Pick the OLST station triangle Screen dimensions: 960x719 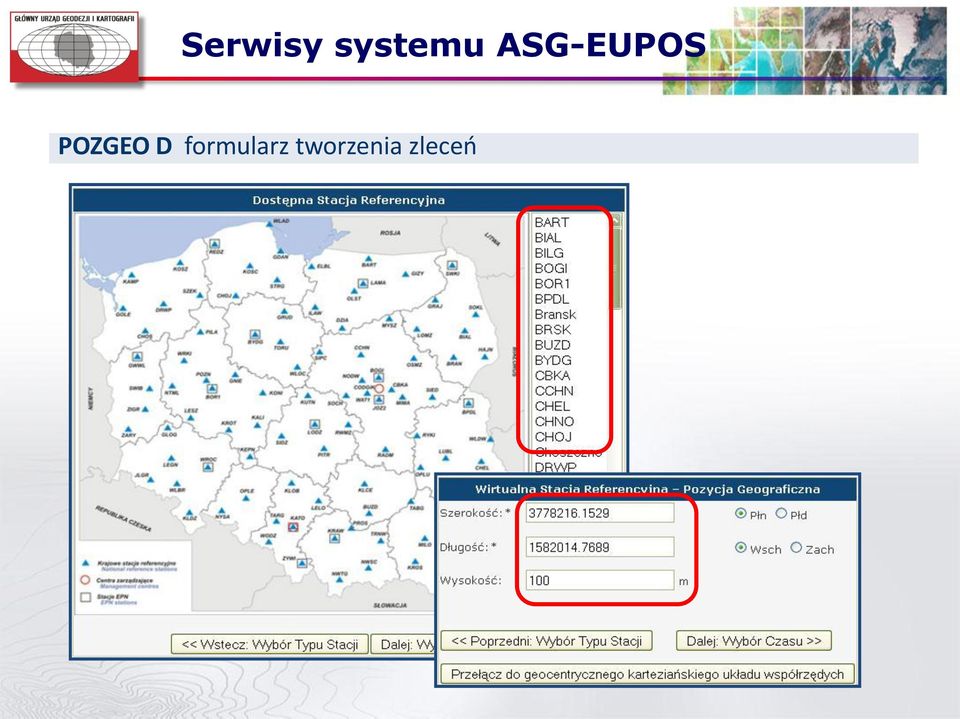coord(354,292)
